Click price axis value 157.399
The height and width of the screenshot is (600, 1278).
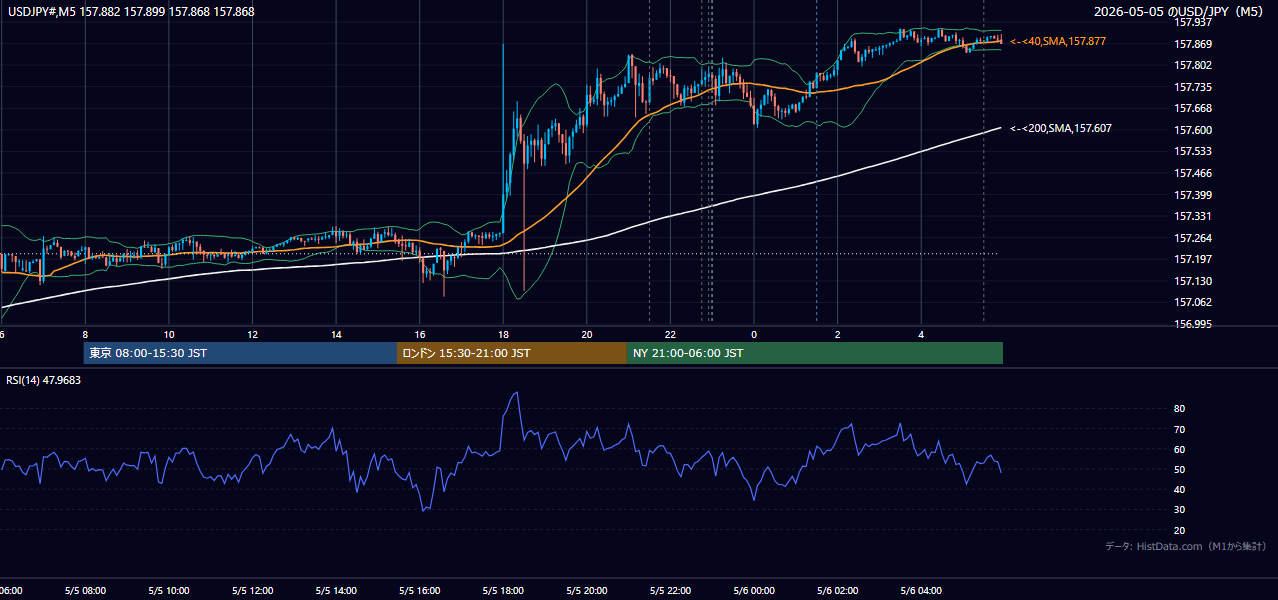pyautogui.click(x=1192, y=195)
